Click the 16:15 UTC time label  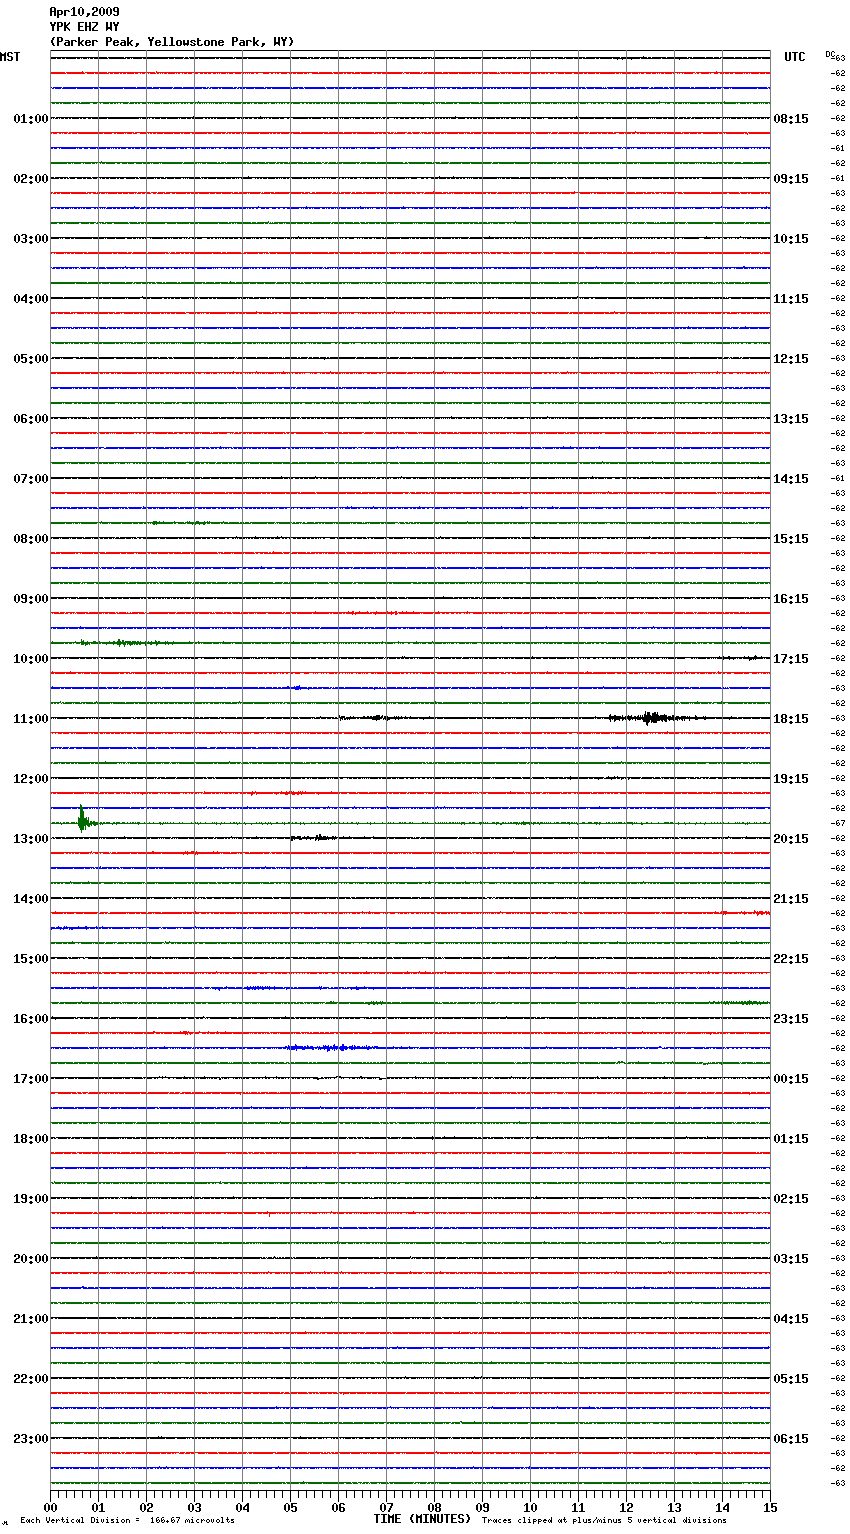pyautogui.click(x=791, y=599)
